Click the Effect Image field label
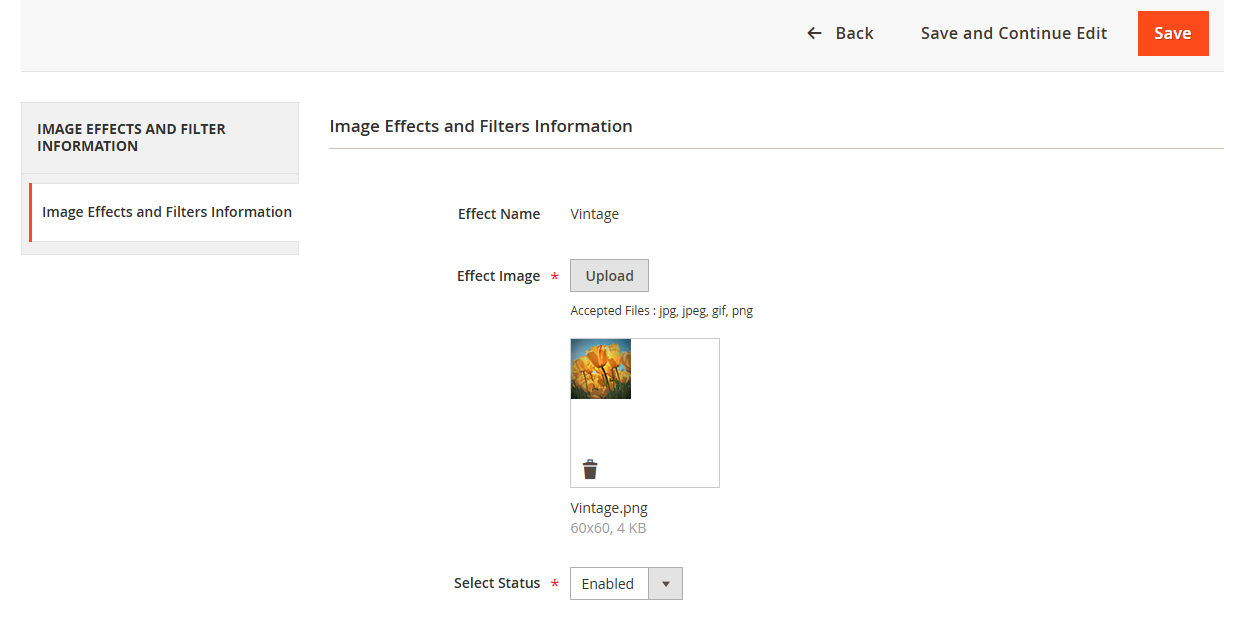The height and width of the screenshot is (618, 1253). (498, 276)
